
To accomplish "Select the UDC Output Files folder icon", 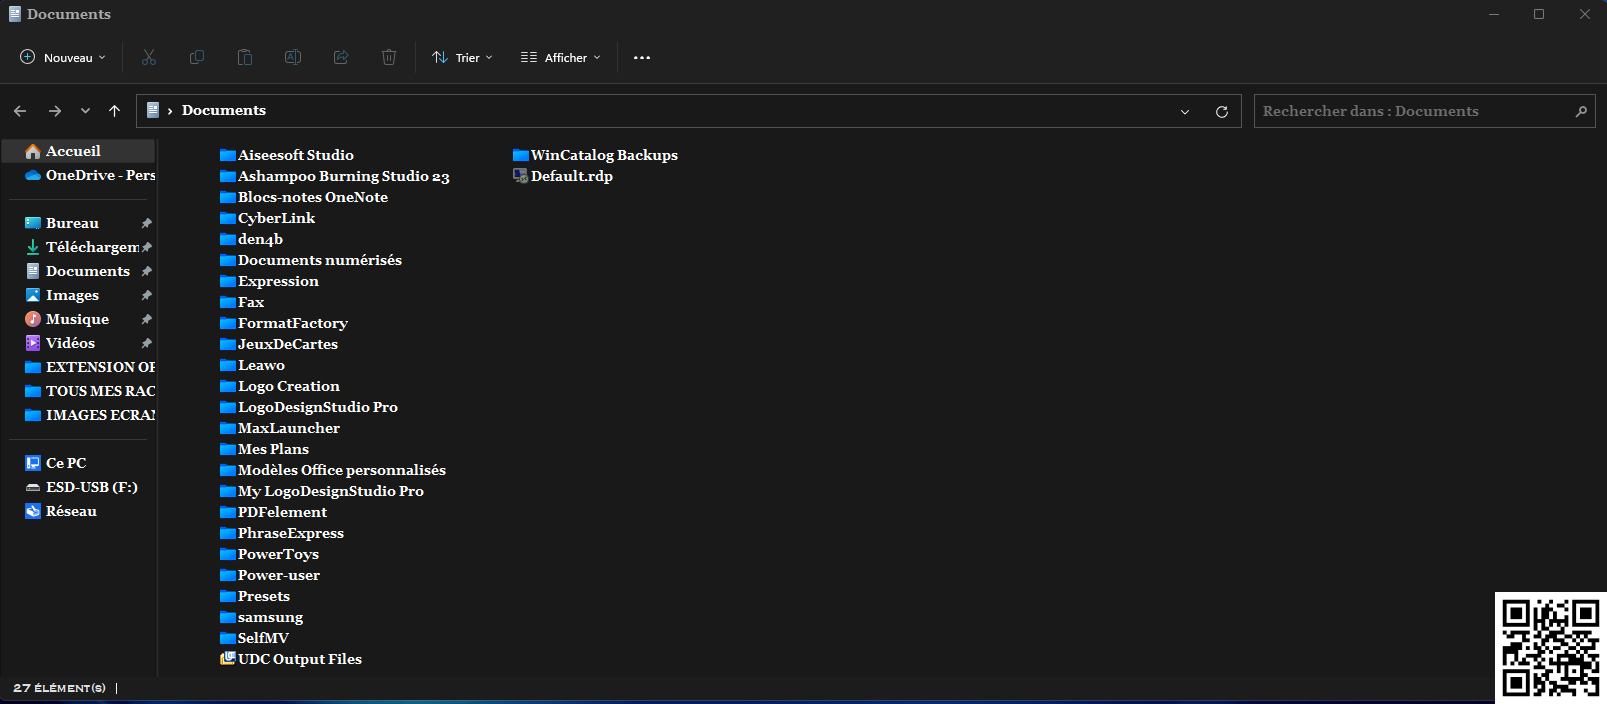I will pyautogui.click(x=228, y=658).
